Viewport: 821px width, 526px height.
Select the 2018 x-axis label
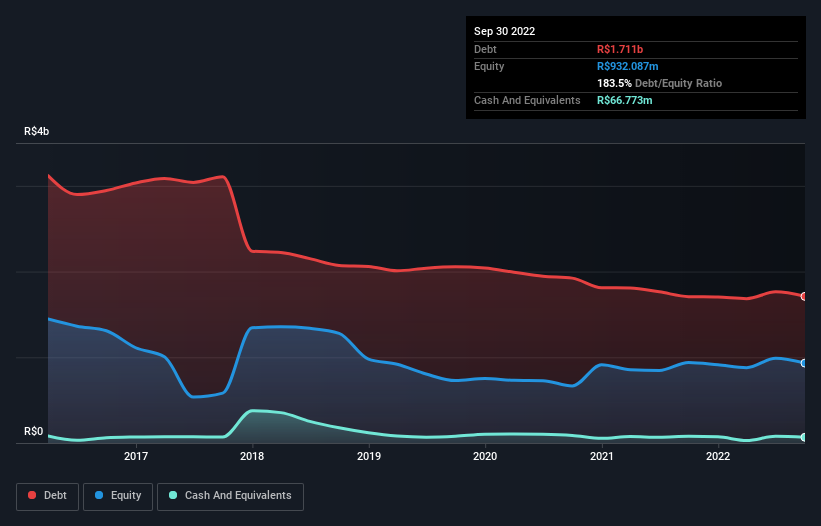tap(252, 456)
